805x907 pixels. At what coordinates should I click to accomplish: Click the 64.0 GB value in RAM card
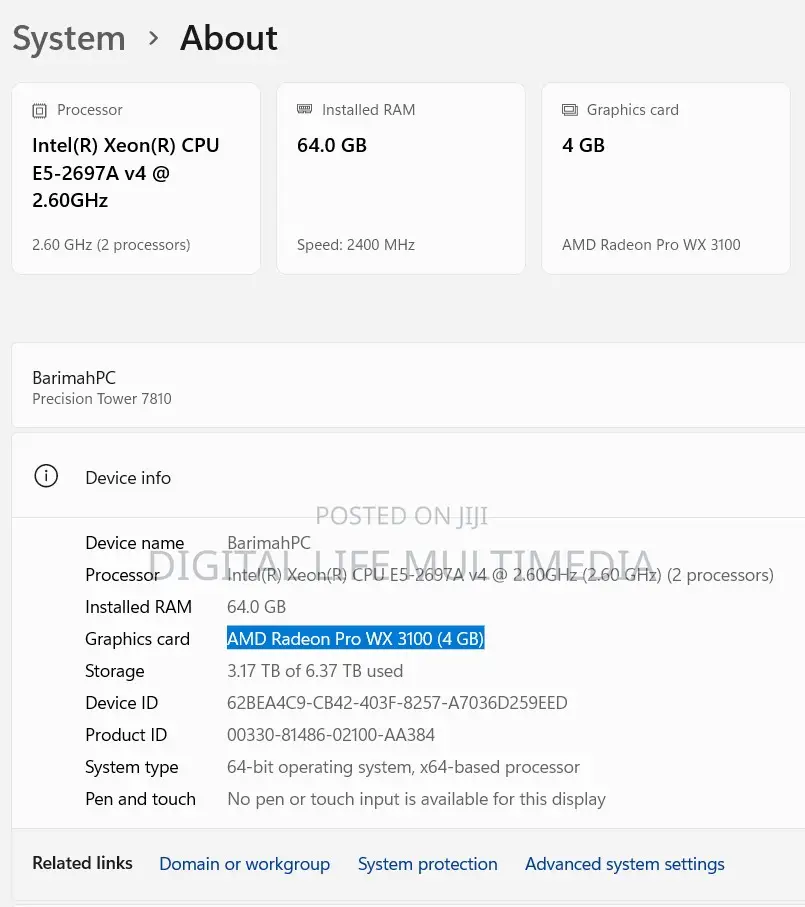click(x=332, y=145)
